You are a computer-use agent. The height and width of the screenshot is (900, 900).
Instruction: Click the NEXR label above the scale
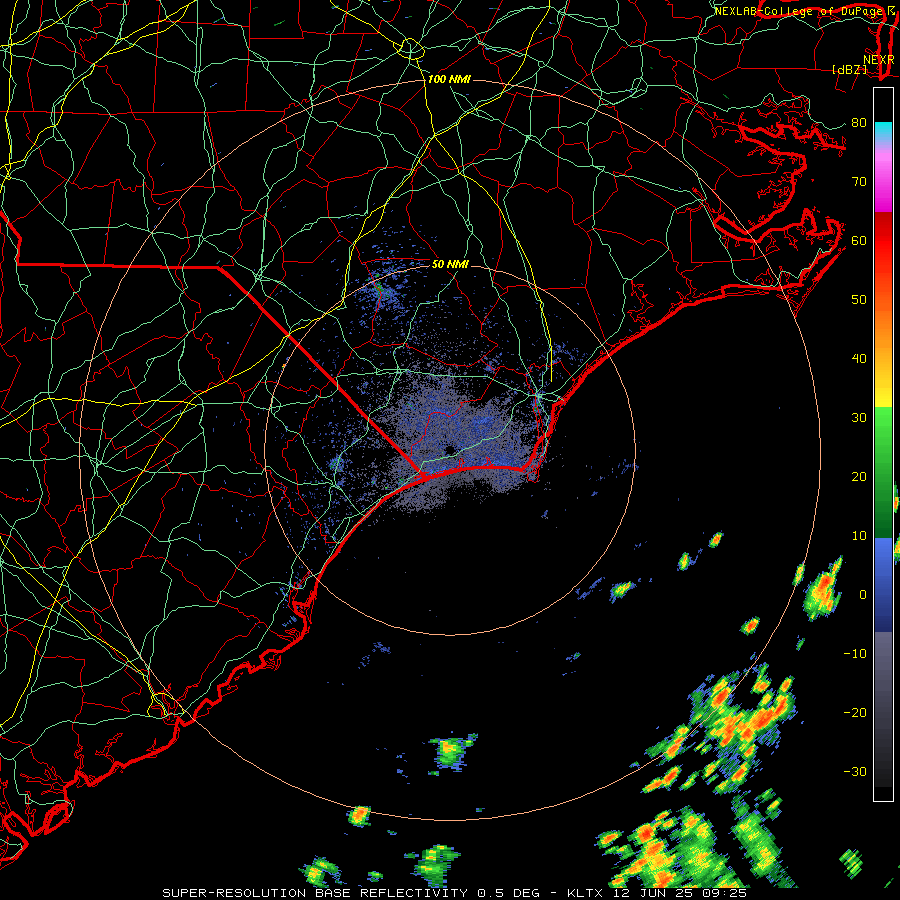pyautogui.click(x=879, y=60)
